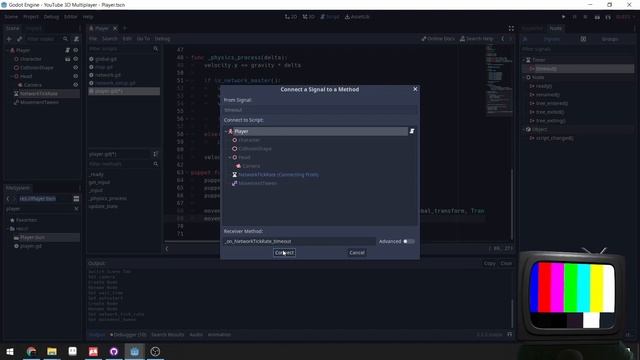Toggle visibility of Character node
Screen dimensions: 640x360
point(76,59)
